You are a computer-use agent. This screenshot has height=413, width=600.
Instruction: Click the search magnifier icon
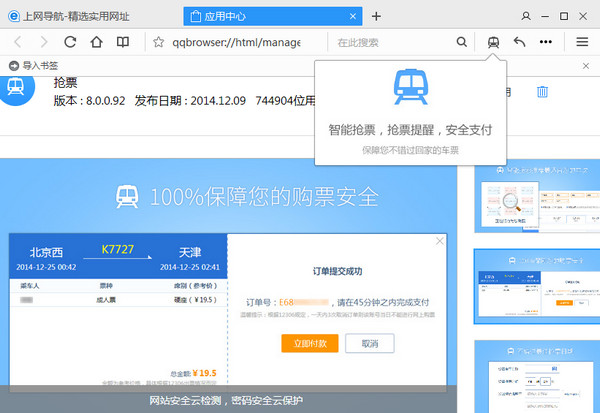pyautogui.click(x=462, y=42)
